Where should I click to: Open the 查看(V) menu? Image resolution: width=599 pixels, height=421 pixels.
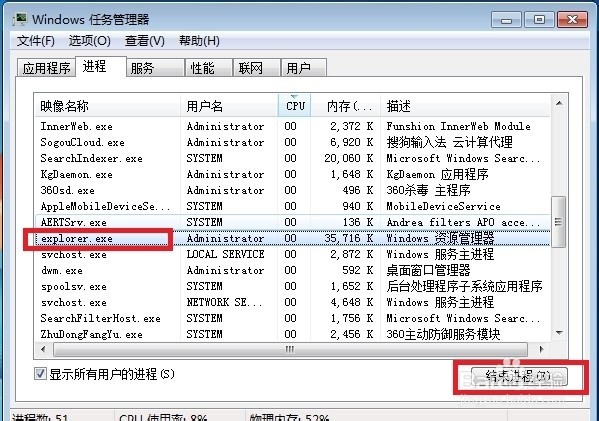(x=144, y=40)
